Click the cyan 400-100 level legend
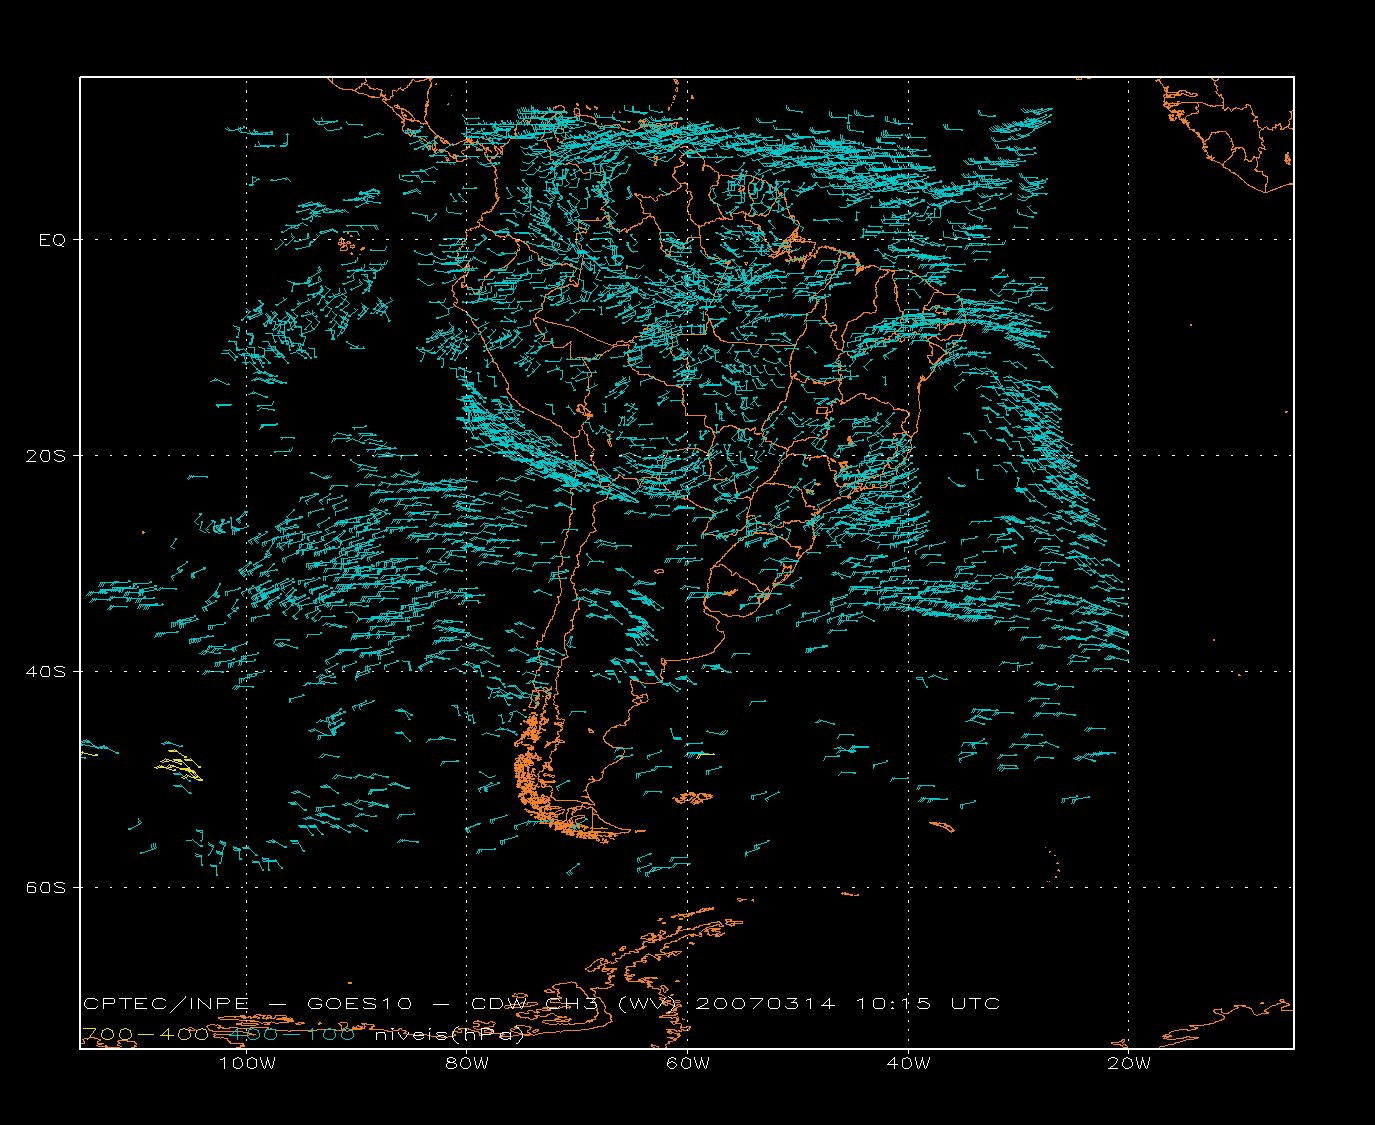Viewport: 1375px width, 1125px height. 293,1035
